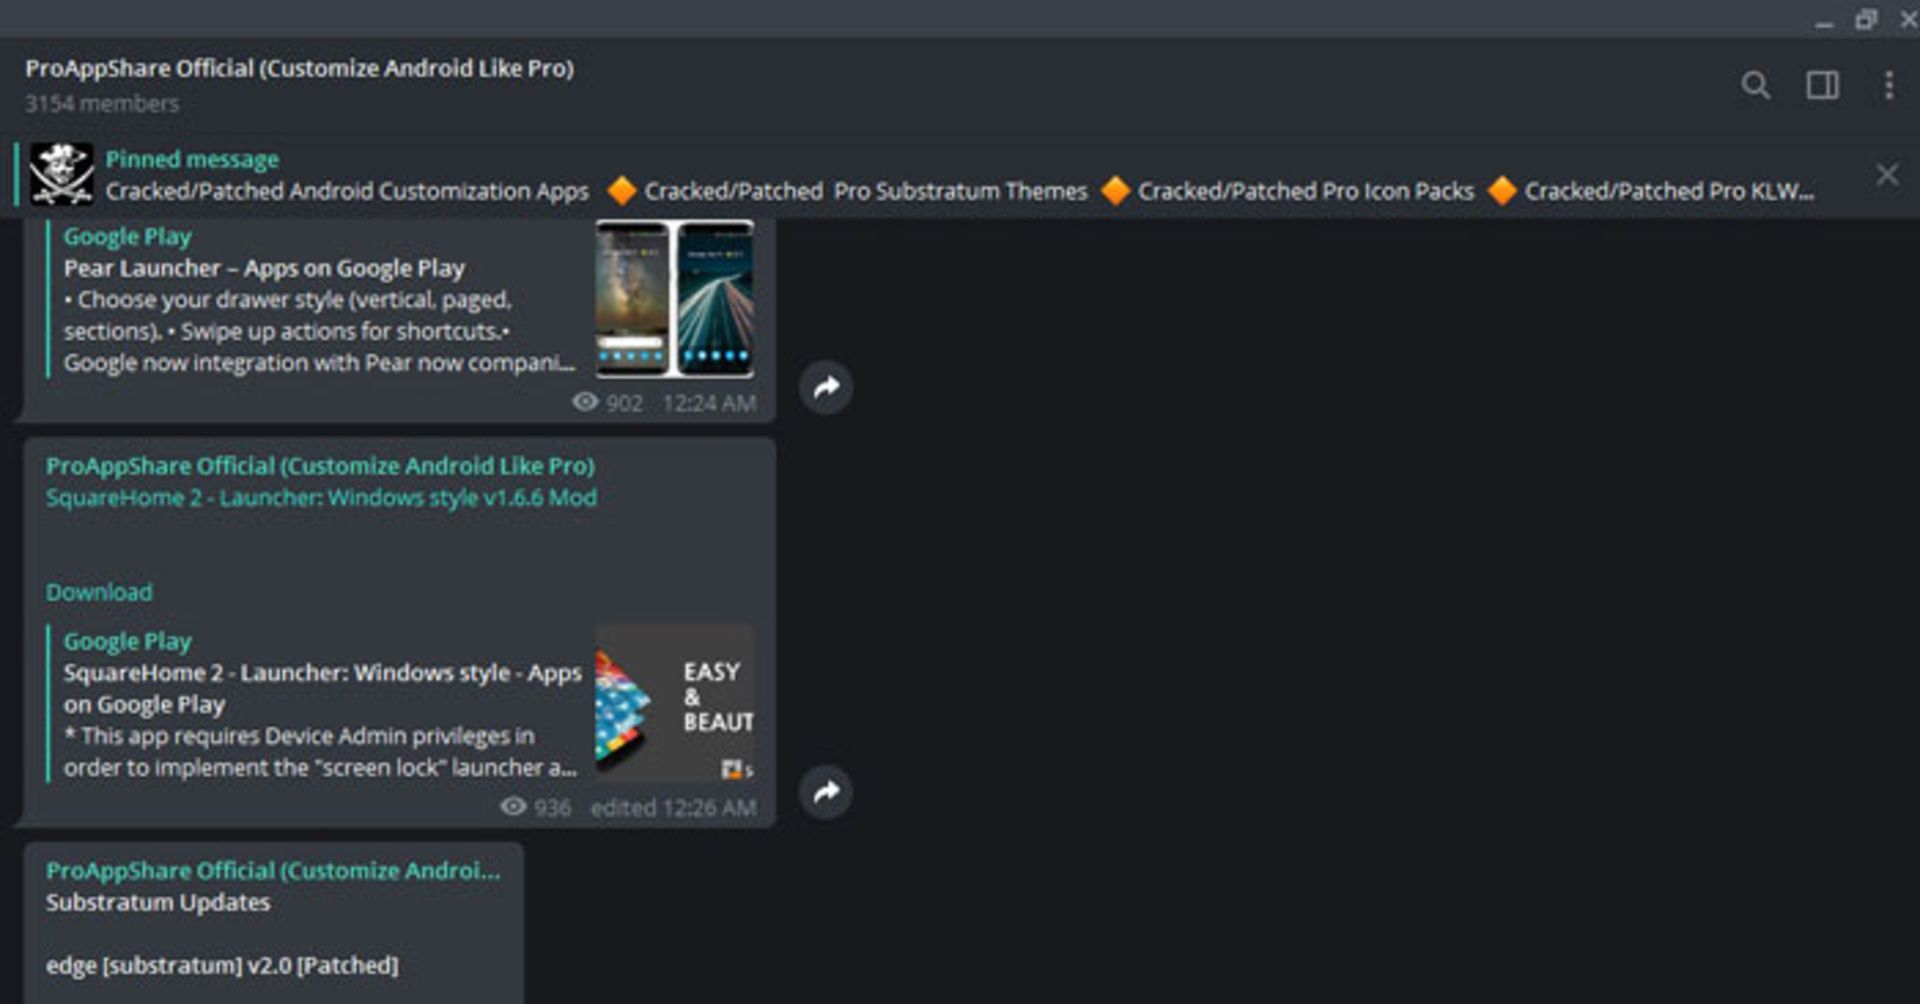Open the three-dot options menu
Screen dimensions: 1920x1004
tap(1888, 85)
